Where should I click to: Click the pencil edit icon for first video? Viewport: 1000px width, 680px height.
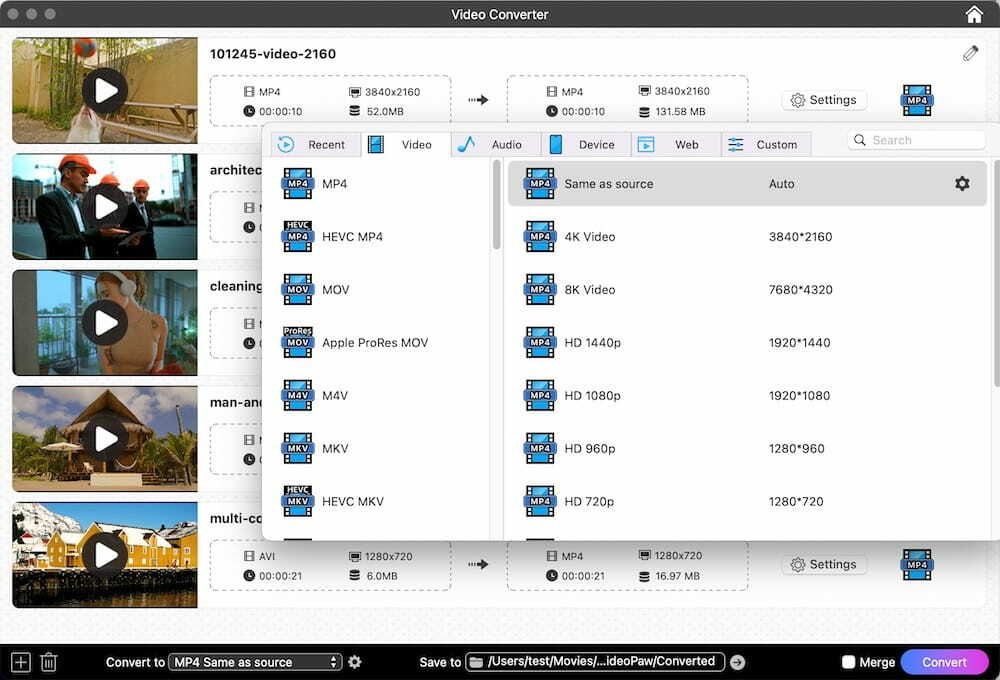(970, 54)
